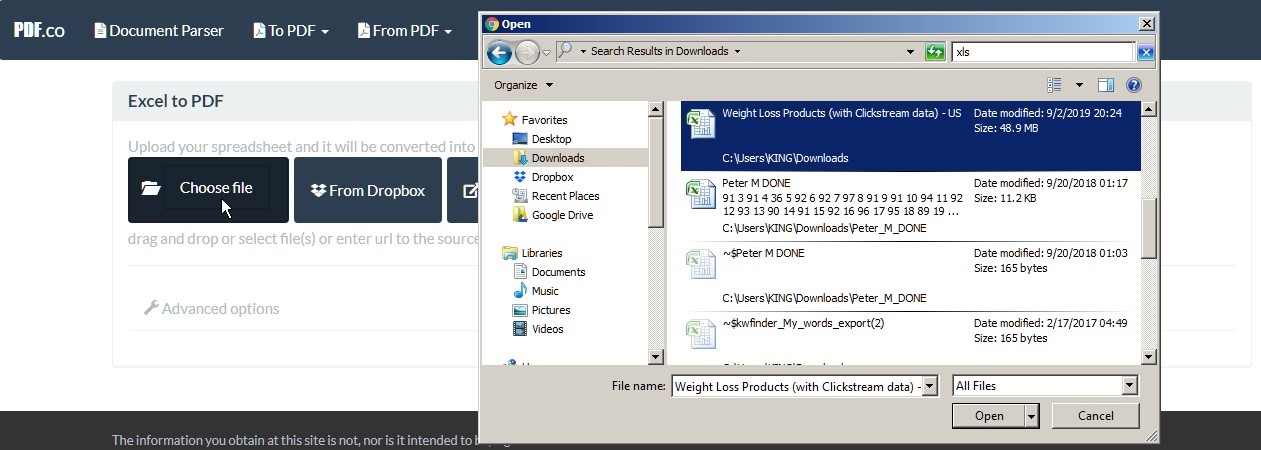The image size is (1261, 450).
Task: Click icon of ~$kwfinder_My_words_export(2) file
Action: (700, 333)
